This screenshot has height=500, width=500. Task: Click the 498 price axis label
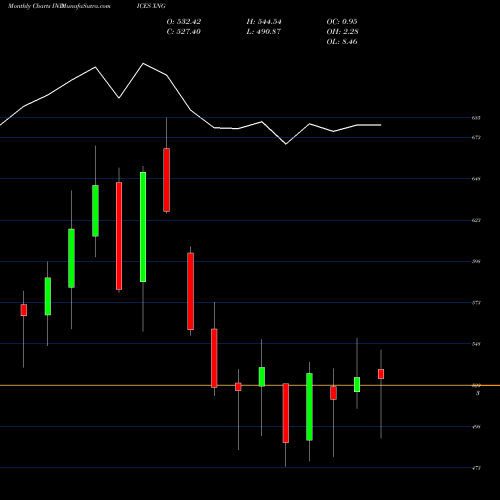476,426
